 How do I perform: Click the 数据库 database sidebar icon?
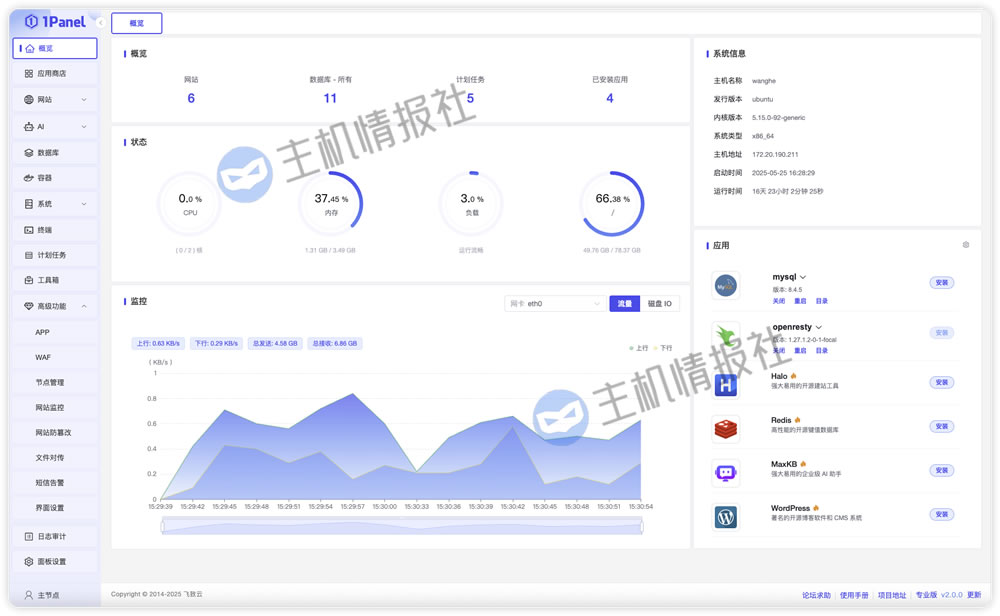(x=29, y=153)
